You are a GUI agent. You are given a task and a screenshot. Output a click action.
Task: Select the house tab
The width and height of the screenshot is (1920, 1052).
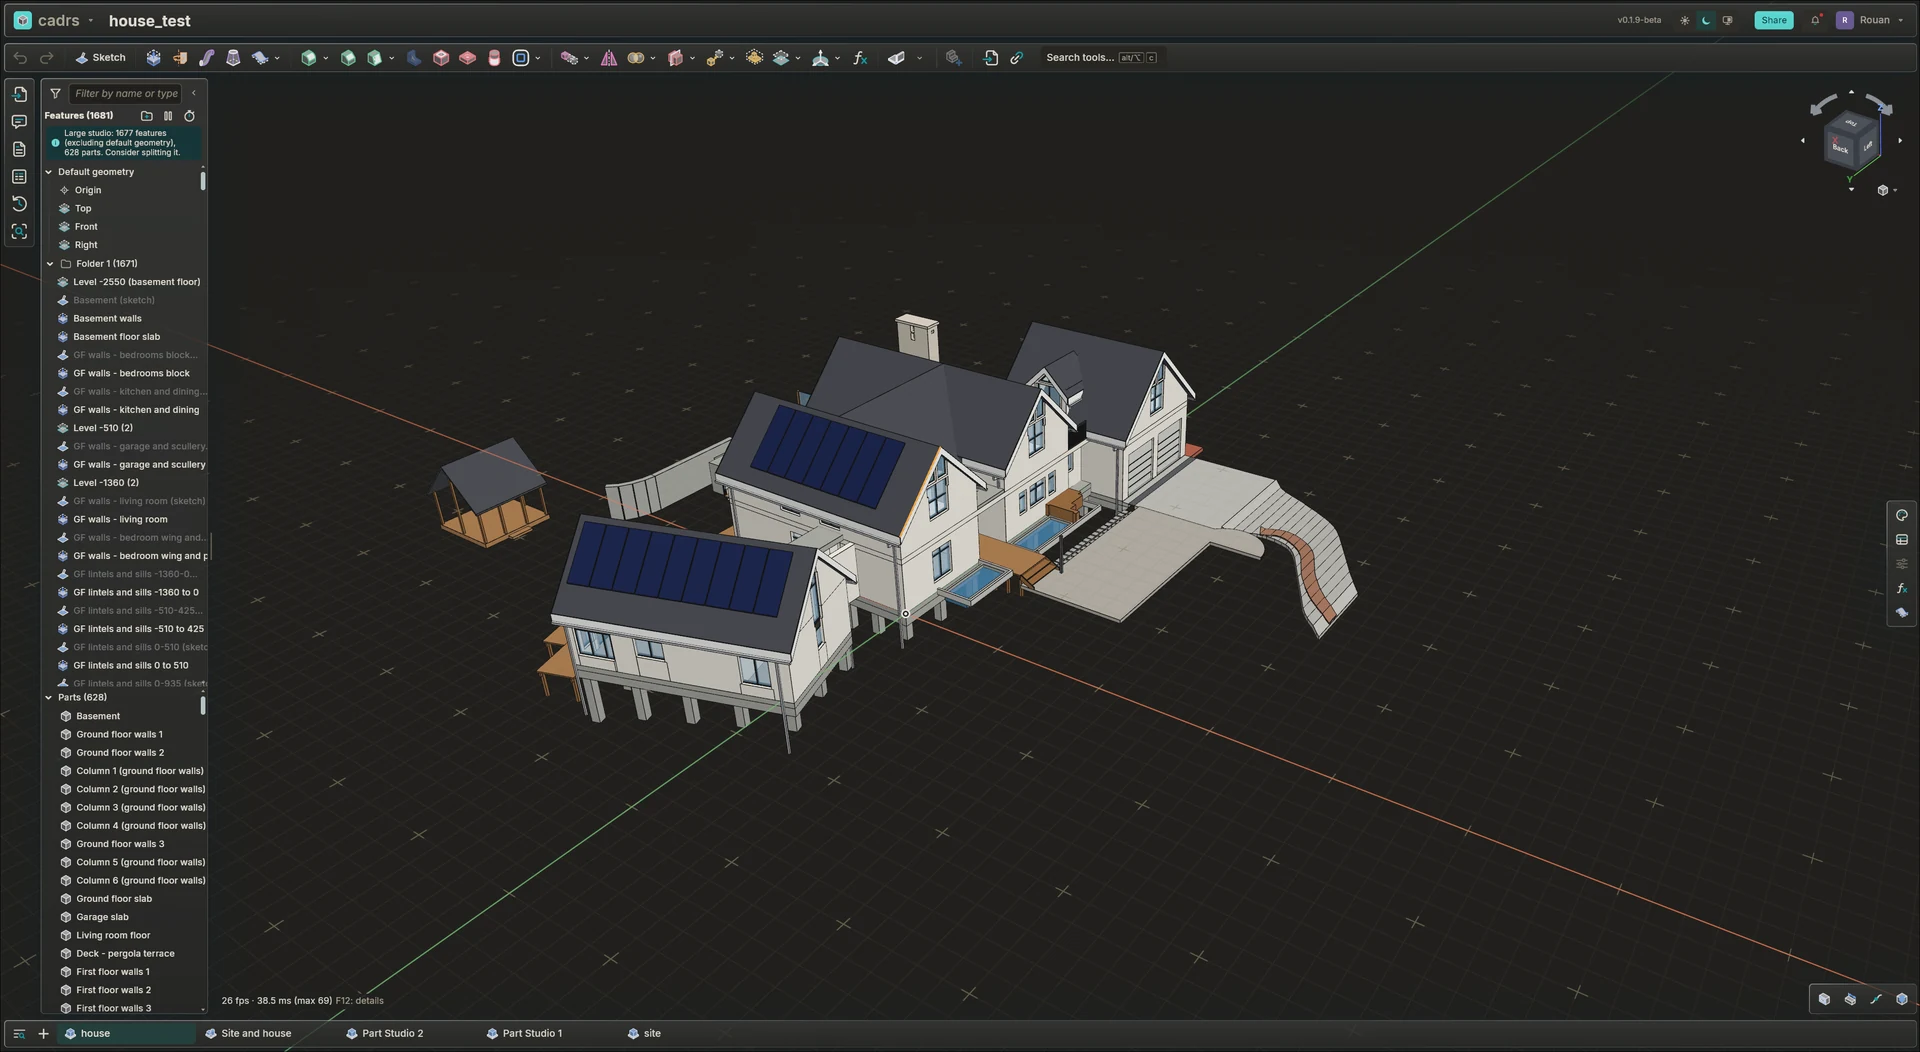pyautogui.click(x=128, y=1034)
